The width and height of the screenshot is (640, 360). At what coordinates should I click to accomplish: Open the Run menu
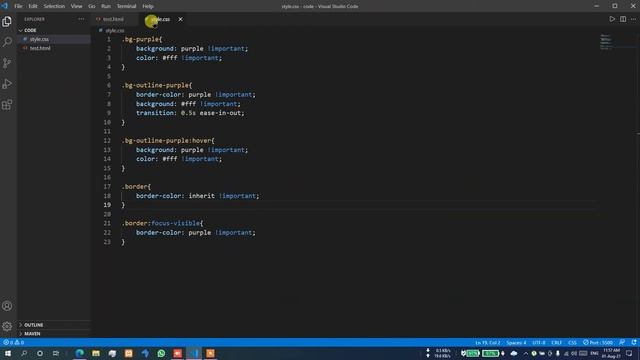(106, 6)
